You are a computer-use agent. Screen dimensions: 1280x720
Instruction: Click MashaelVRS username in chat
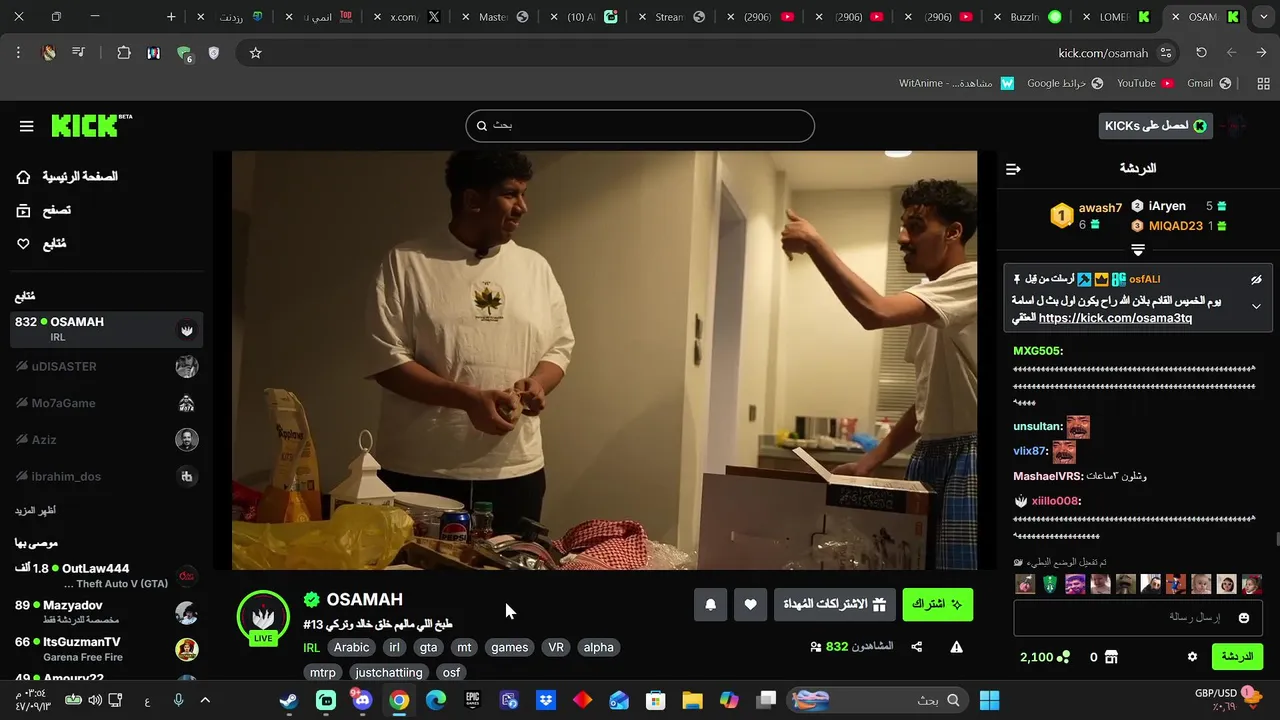pos(1049,476)
